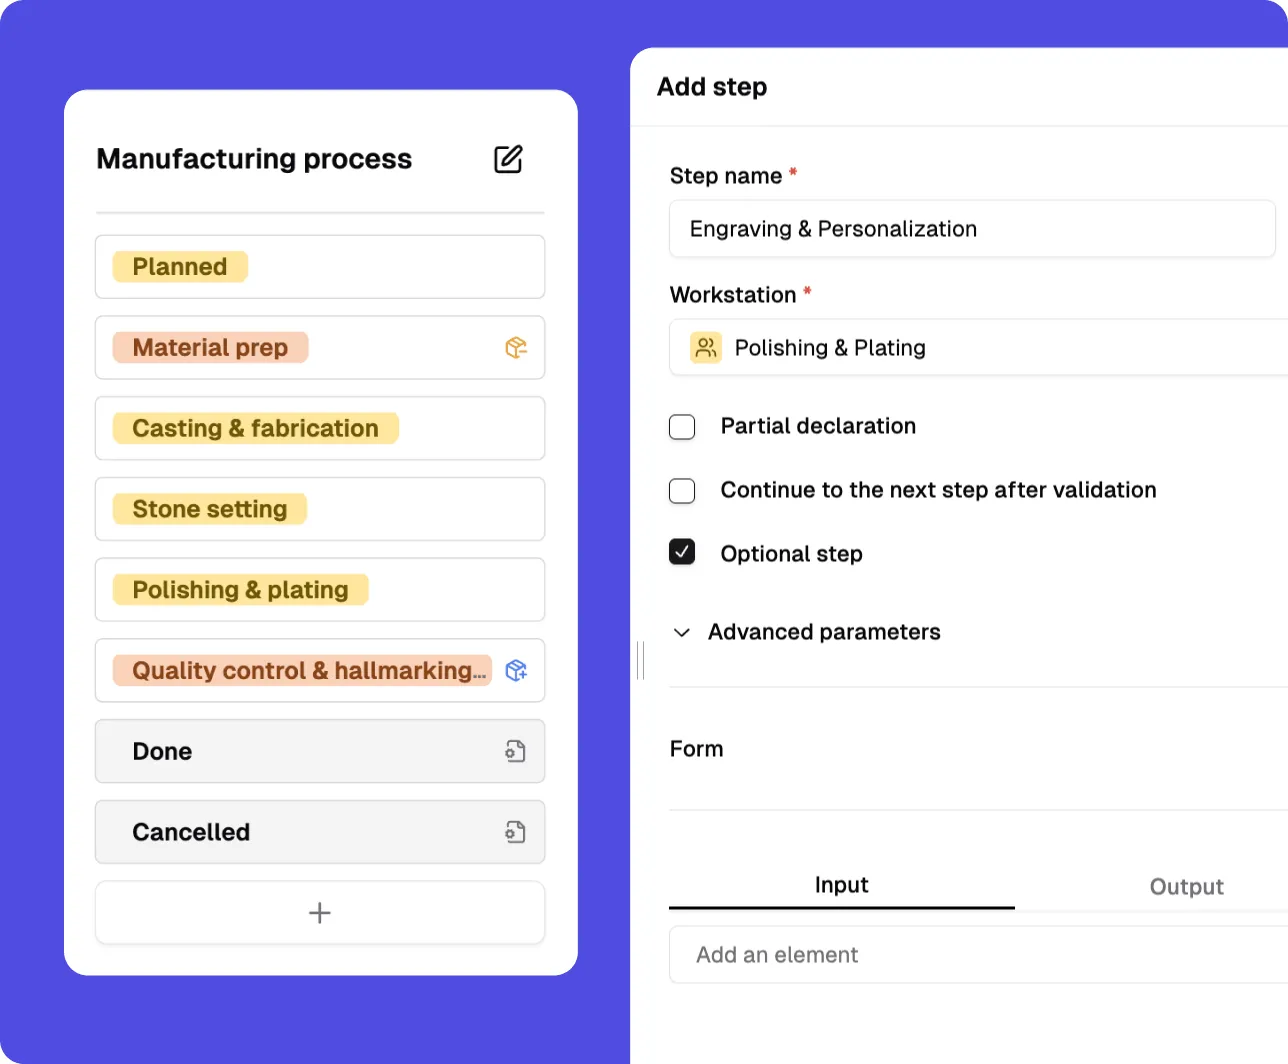Open the Add an element selector
The height and width of the screenshot is (1064, 1288).
point(978,955)
